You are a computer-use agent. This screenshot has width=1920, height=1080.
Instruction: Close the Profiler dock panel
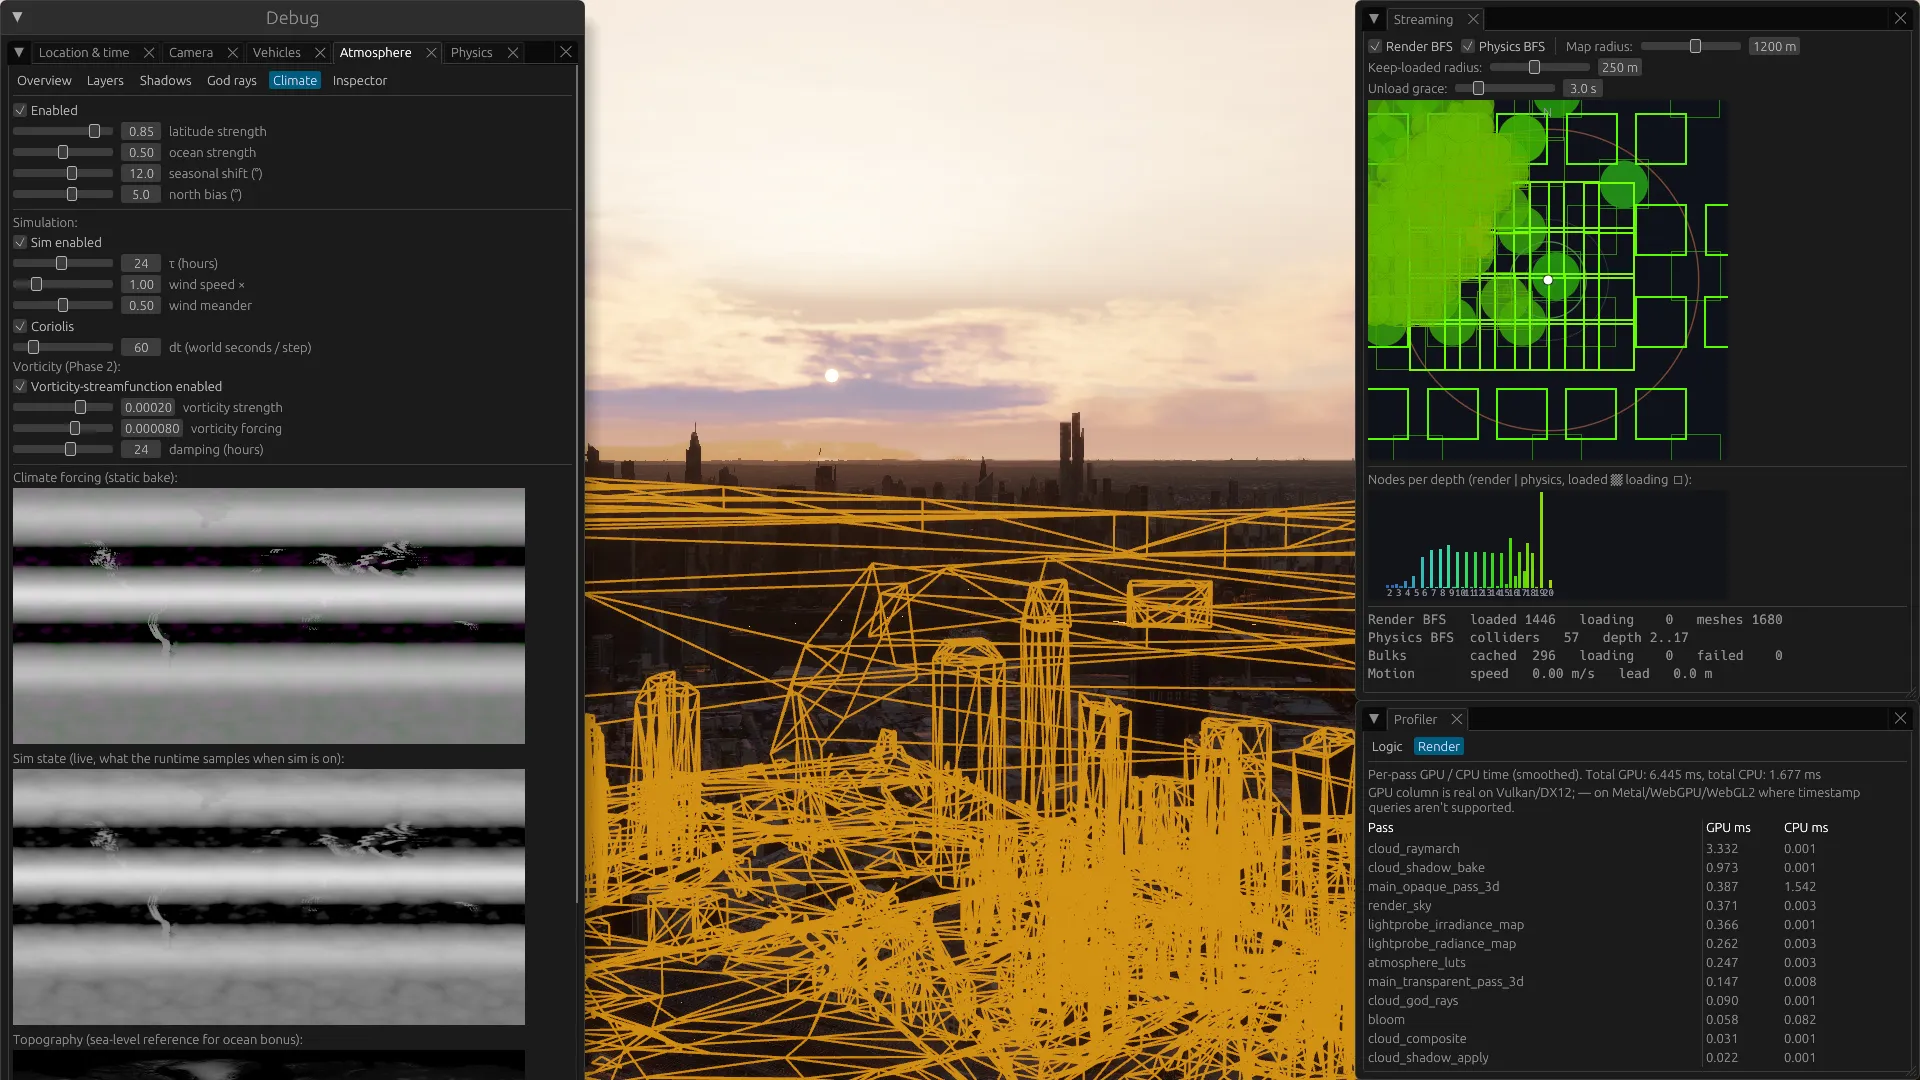[1900, 719]
